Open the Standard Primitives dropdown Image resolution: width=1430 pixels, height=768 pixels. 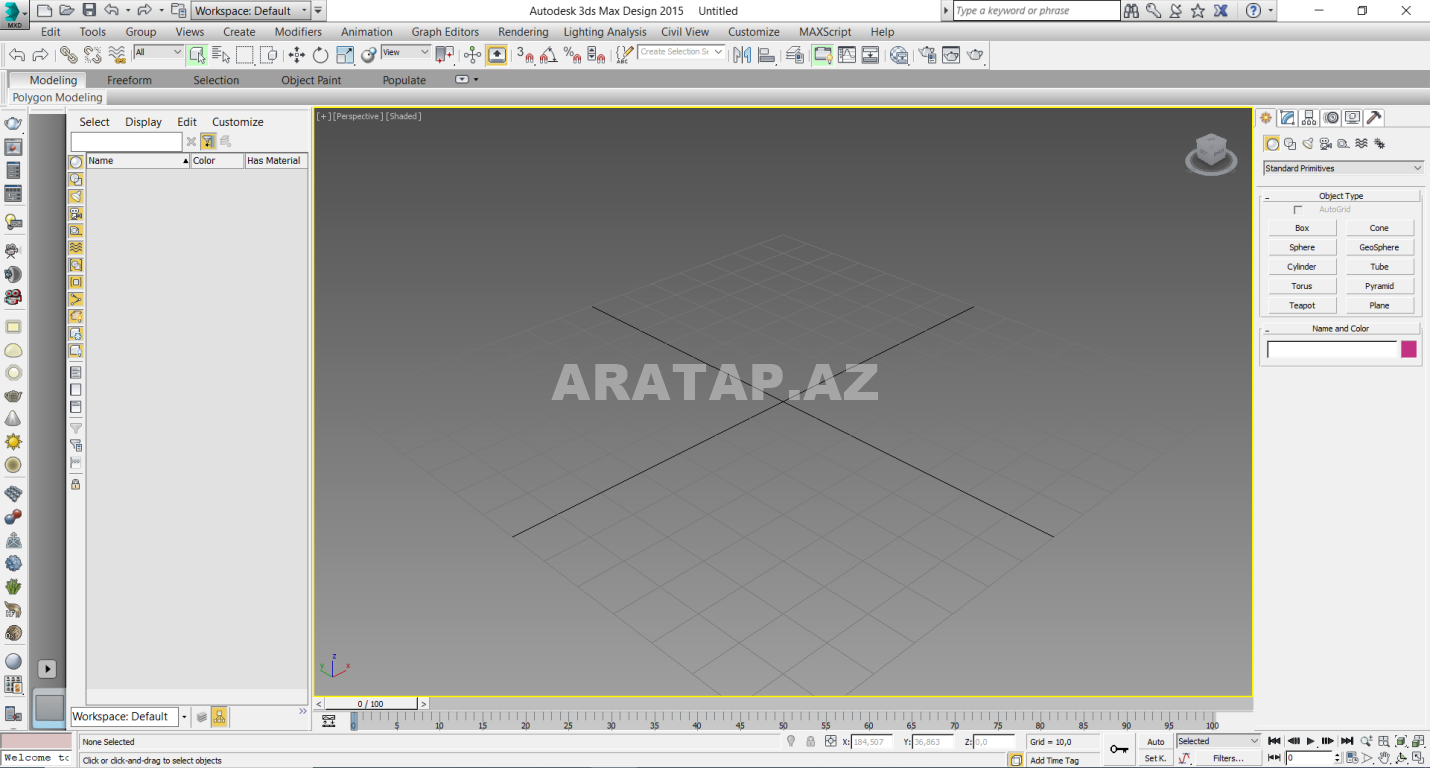click(1343, 168)
